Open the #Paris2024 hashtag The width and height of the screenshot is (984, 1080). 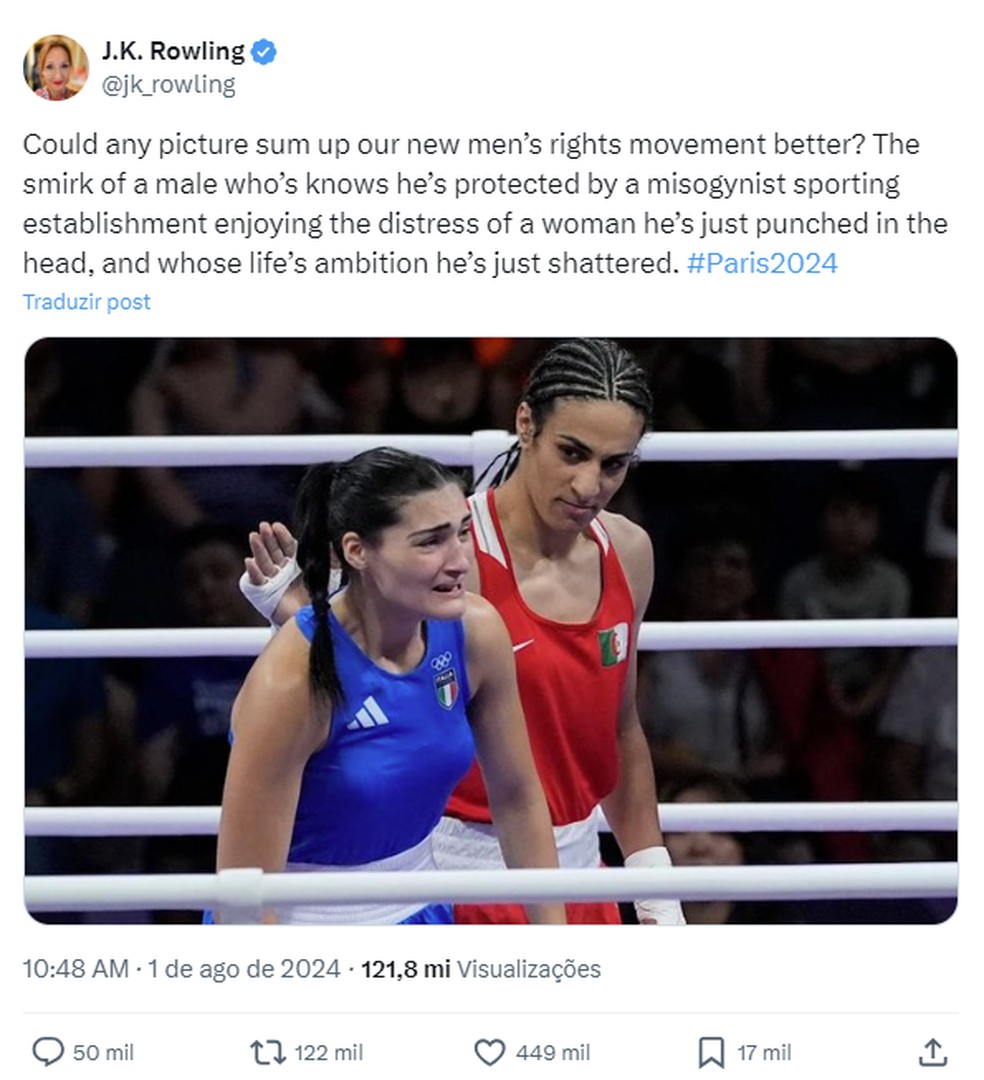(x=763, y=264)
